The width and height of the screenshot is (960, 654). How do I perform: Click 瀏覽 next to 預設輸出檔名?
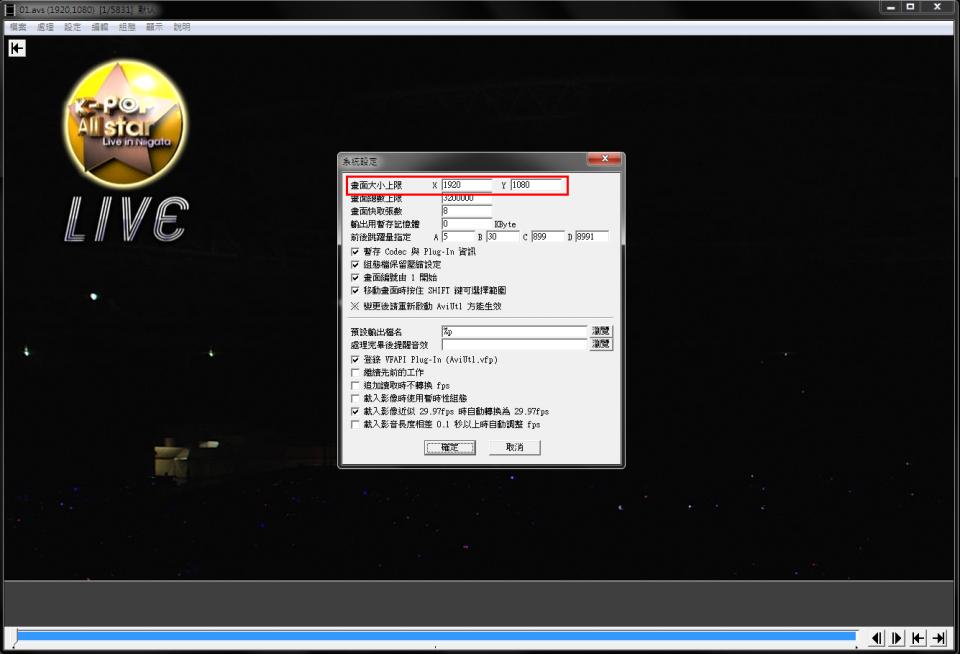tap(601, 331)
